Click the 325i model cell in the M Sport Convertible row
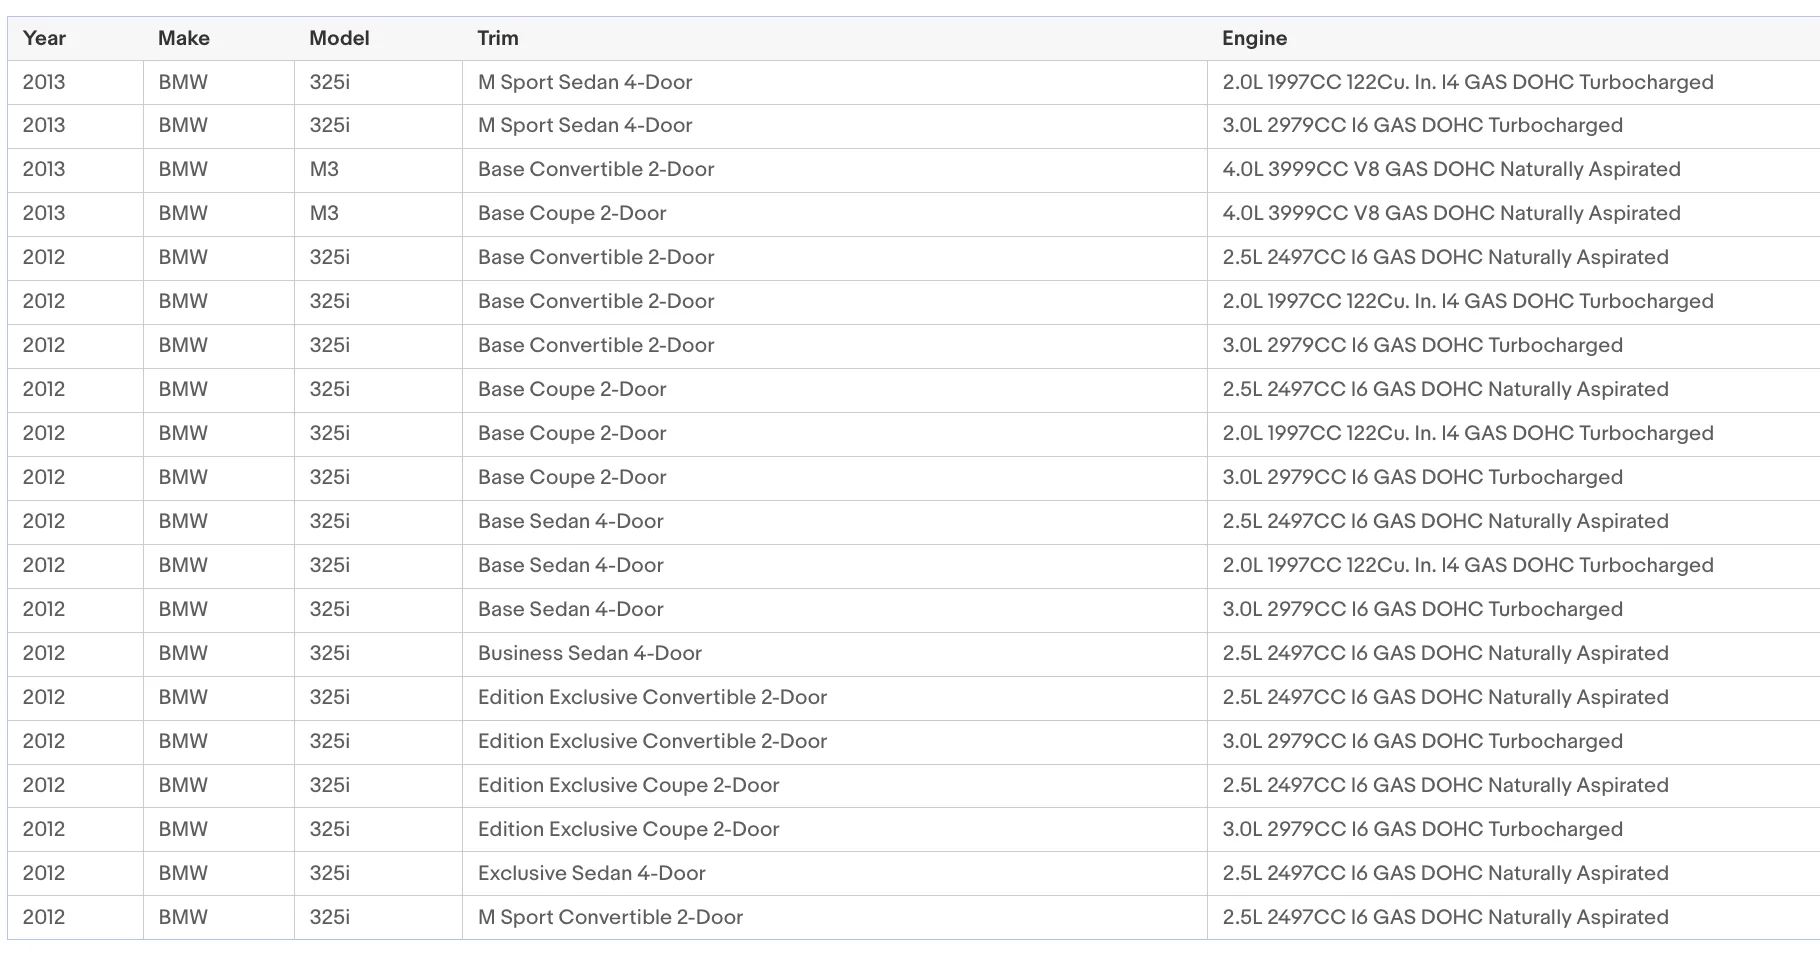The height and width of the screenshot is (954, 1820). tap(378, 918)
